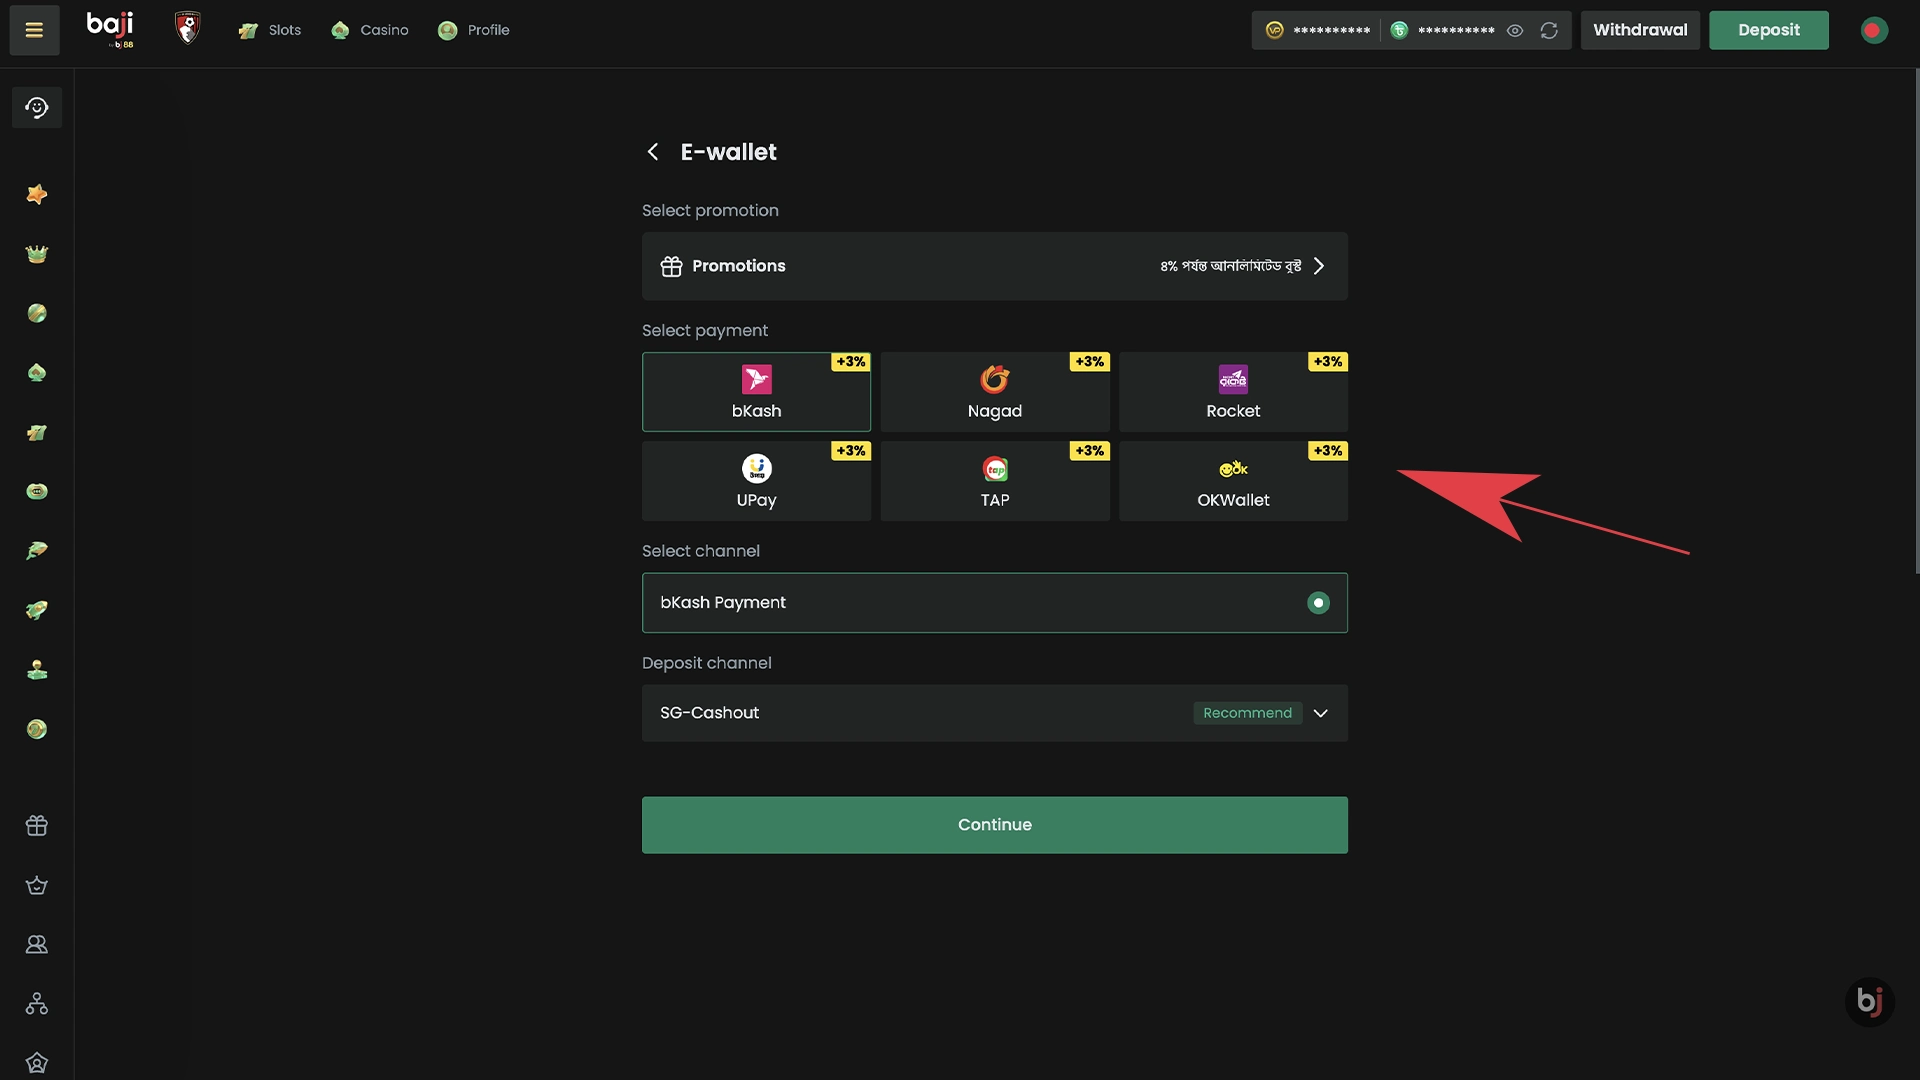Click the coin wallet balance

(x=1318, y=31)
